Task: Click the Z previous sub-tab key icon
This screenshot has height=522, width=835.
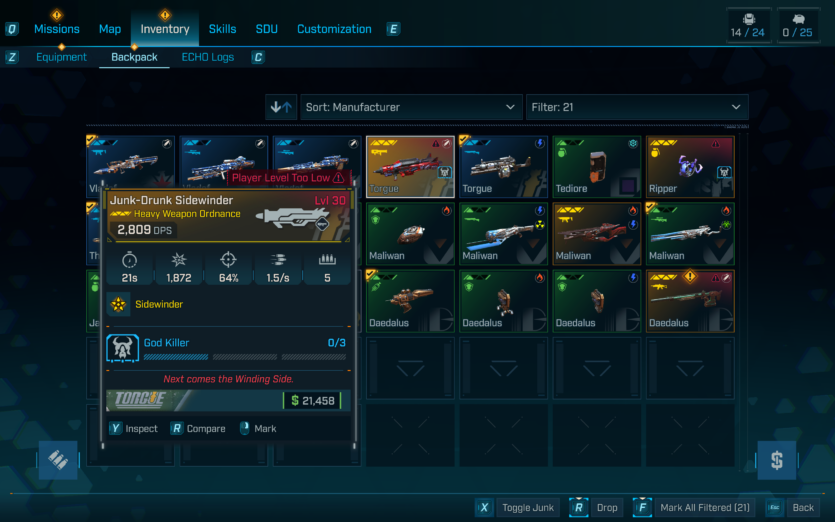Action: (12, 57)
